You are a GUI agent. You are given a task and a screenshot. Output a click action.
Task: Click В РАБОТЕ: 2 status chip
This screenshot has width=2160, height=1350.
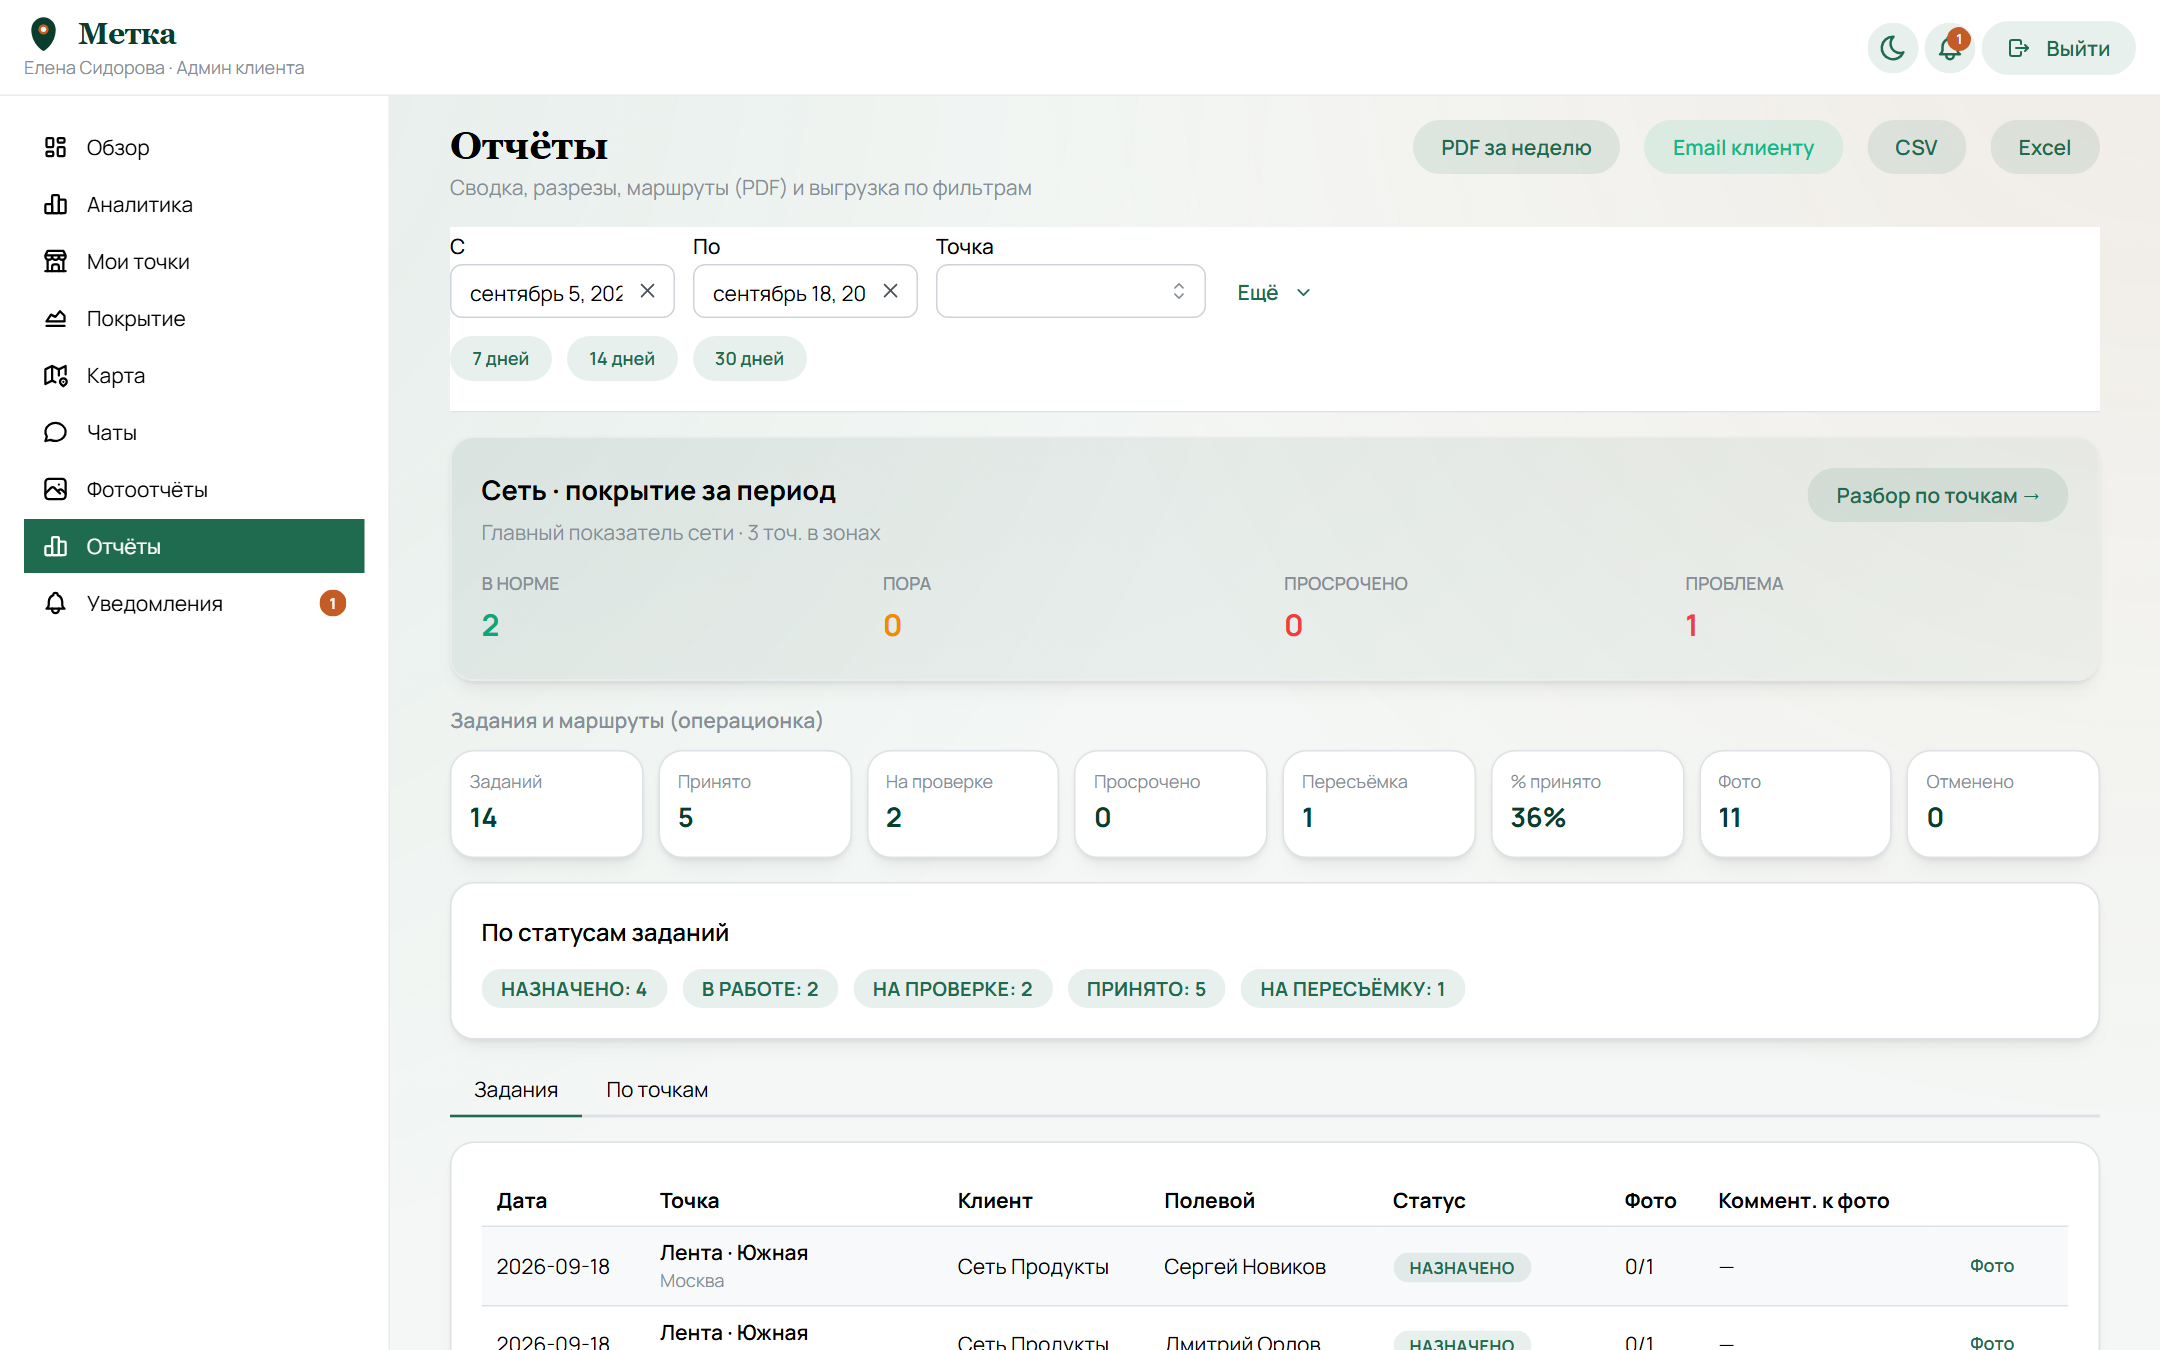(760, 988)
